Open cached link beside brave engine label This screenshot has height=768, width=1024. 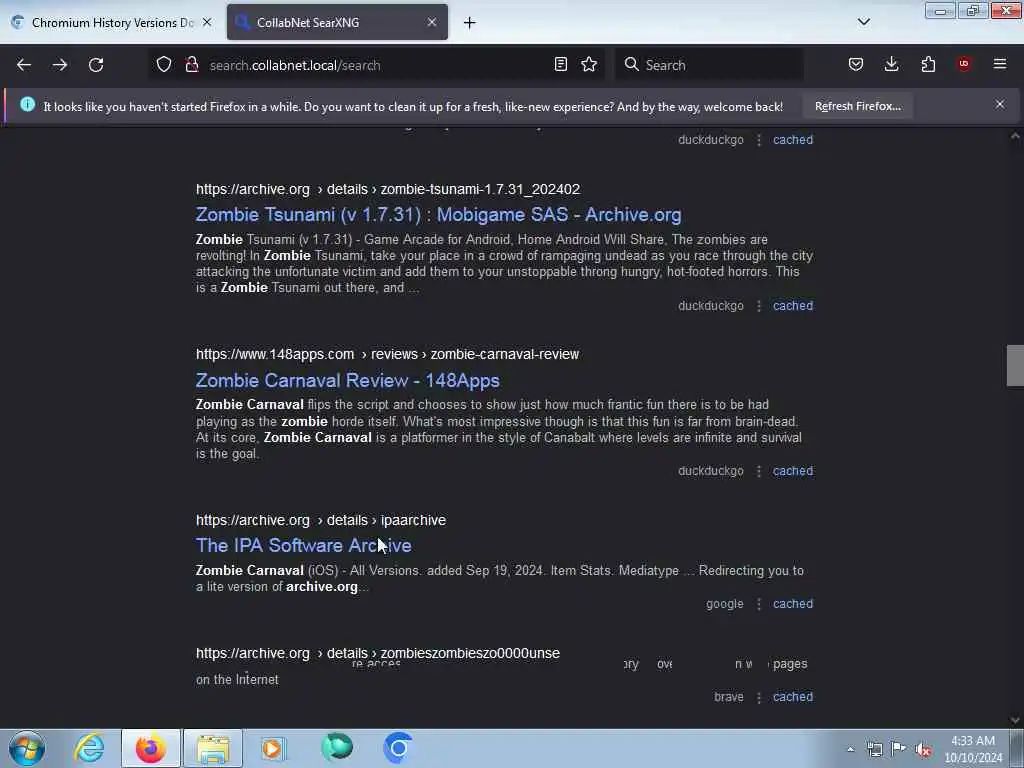[793, 697]
